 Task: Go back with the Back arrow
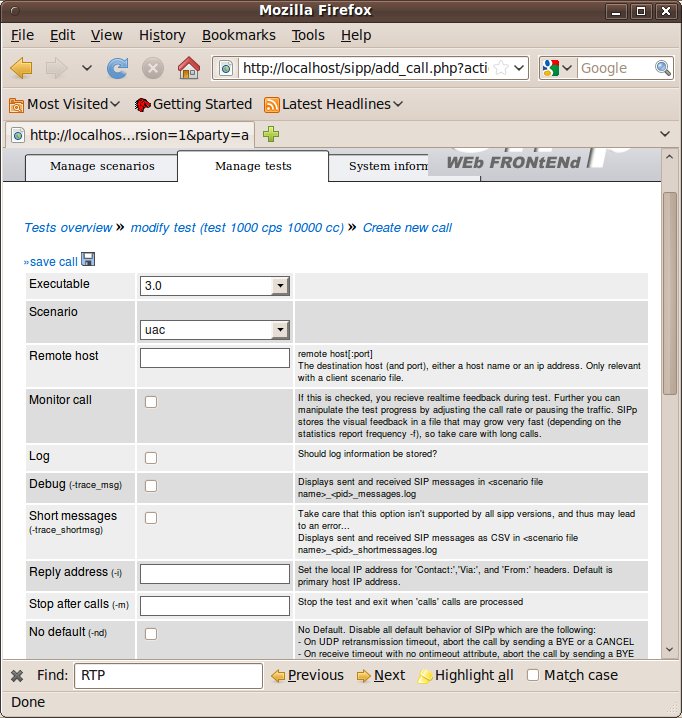(21, 68)
